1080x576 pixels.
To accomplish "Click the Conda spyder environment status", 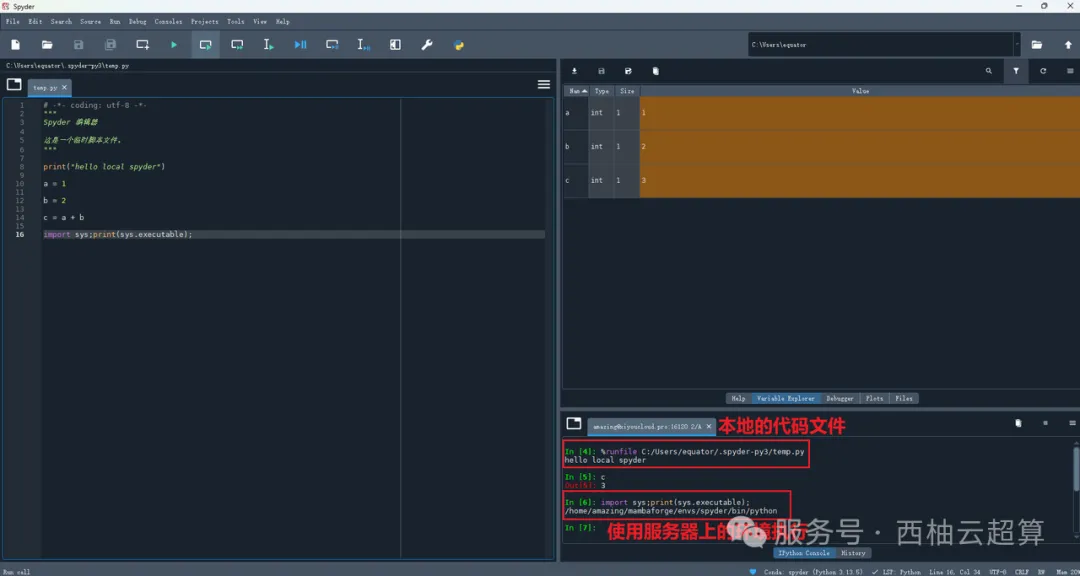I will click(x=806, y=571).
